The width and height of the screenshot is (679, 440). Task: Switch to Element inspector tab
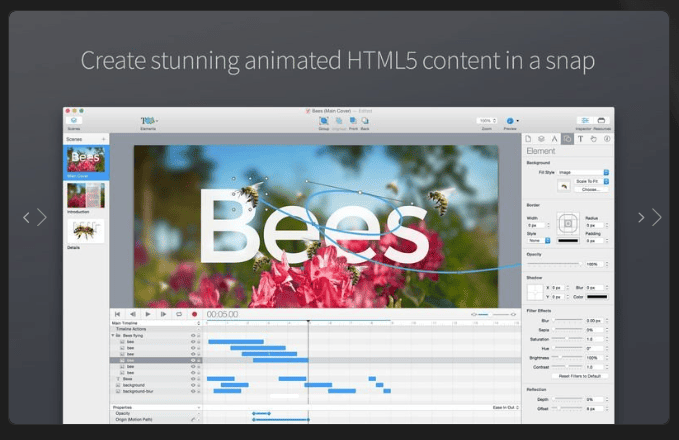coord(567,139)
